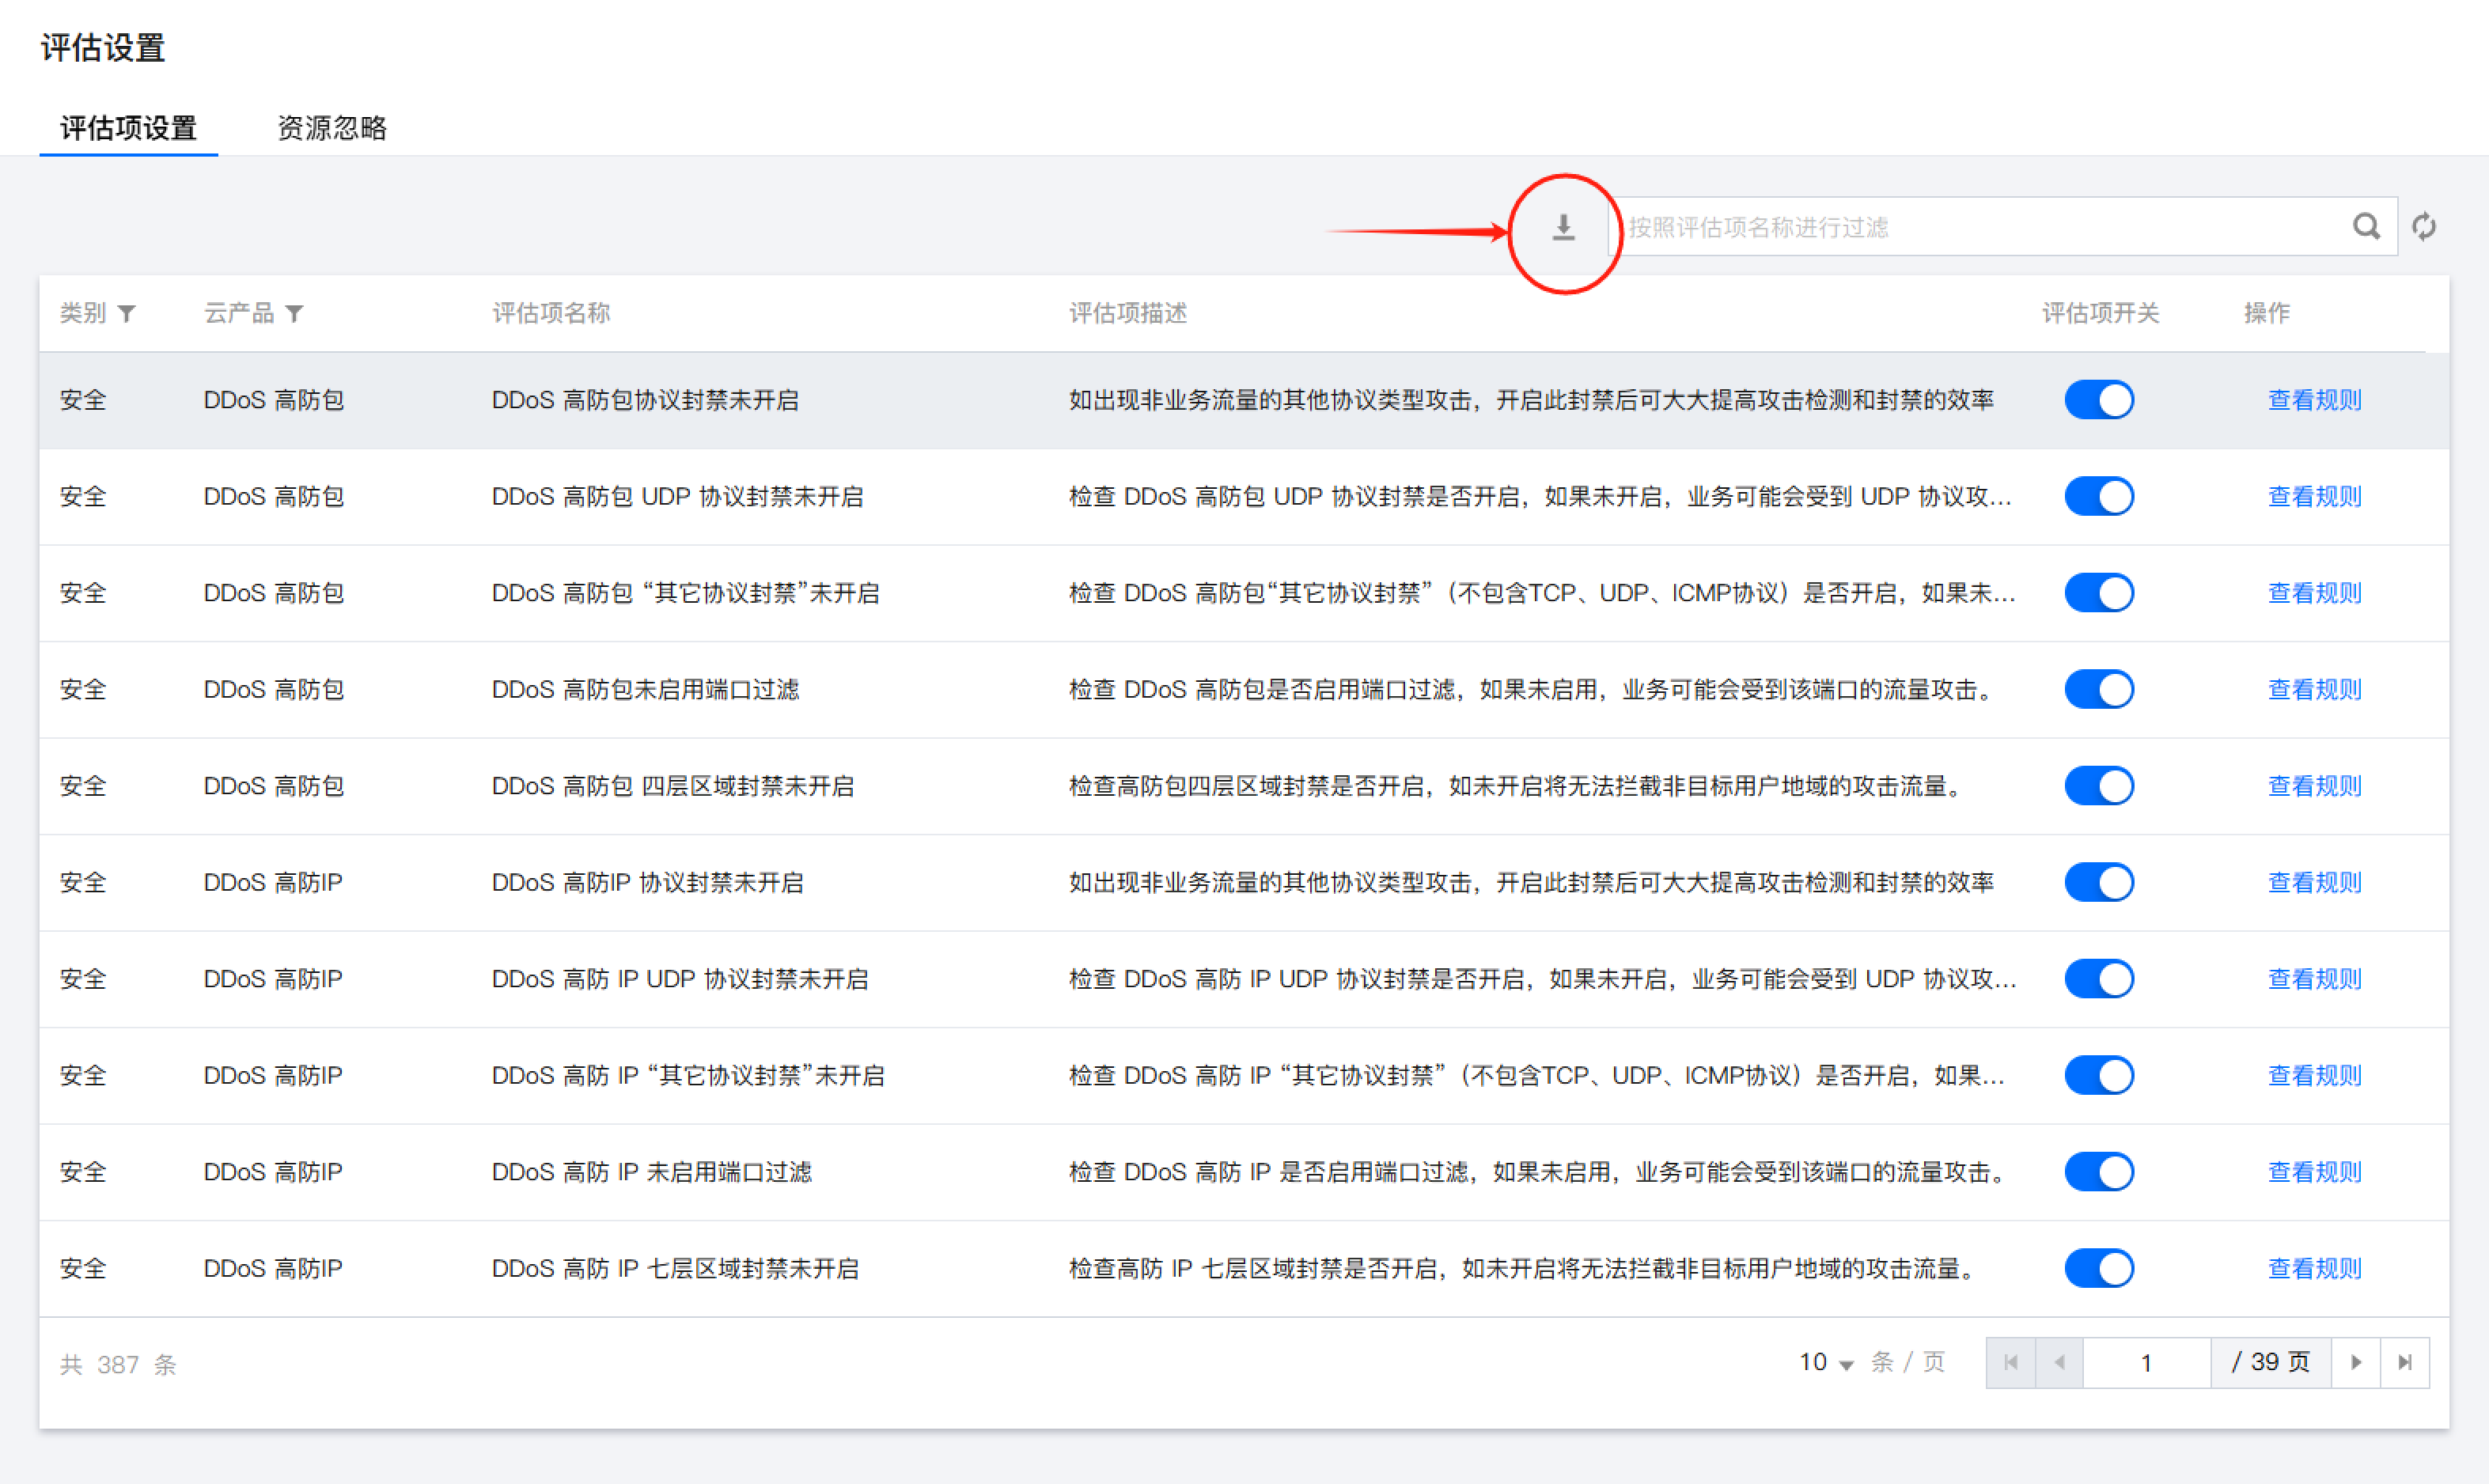Screen dimensions: 2489x1484
Task: Open 查看规则 for DDoS 高防包 UDP 协议封禁未开启
Action: point(2314,497)
